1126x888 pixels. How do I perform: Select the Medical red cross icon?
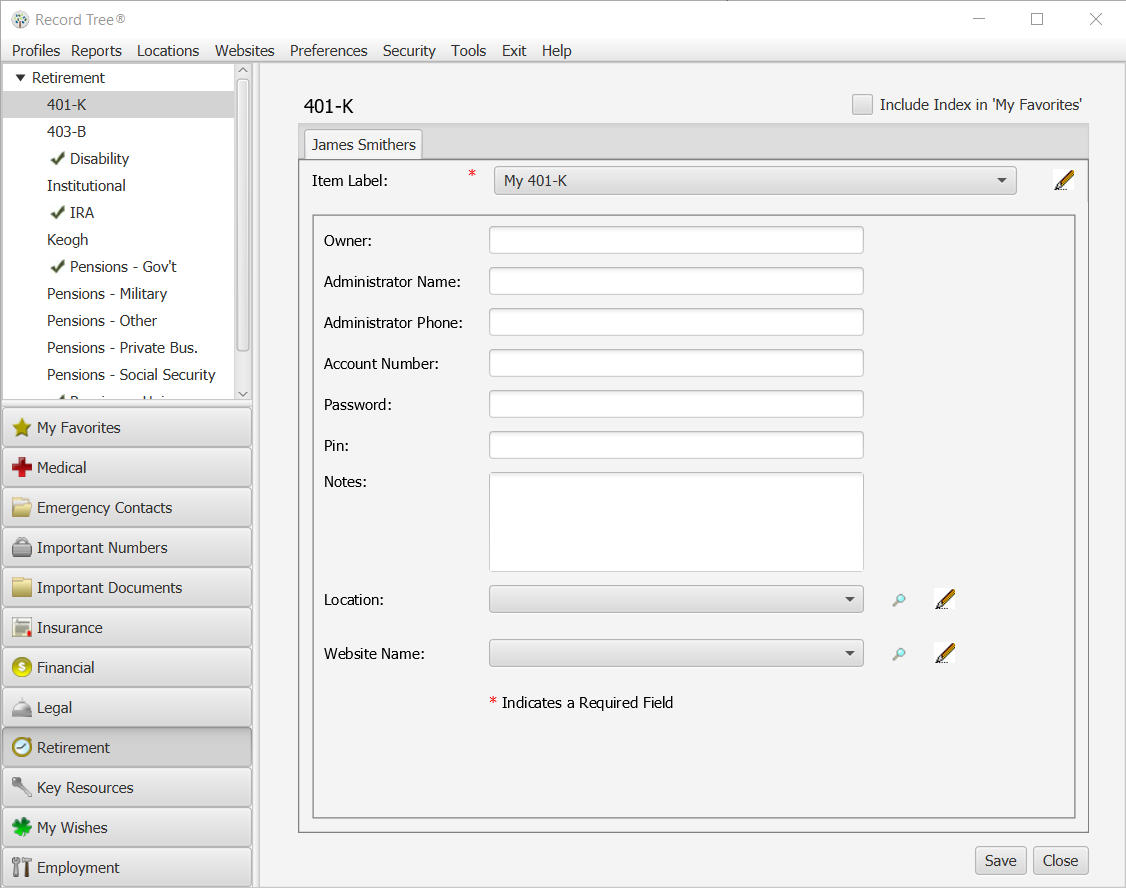coord(22,467)
